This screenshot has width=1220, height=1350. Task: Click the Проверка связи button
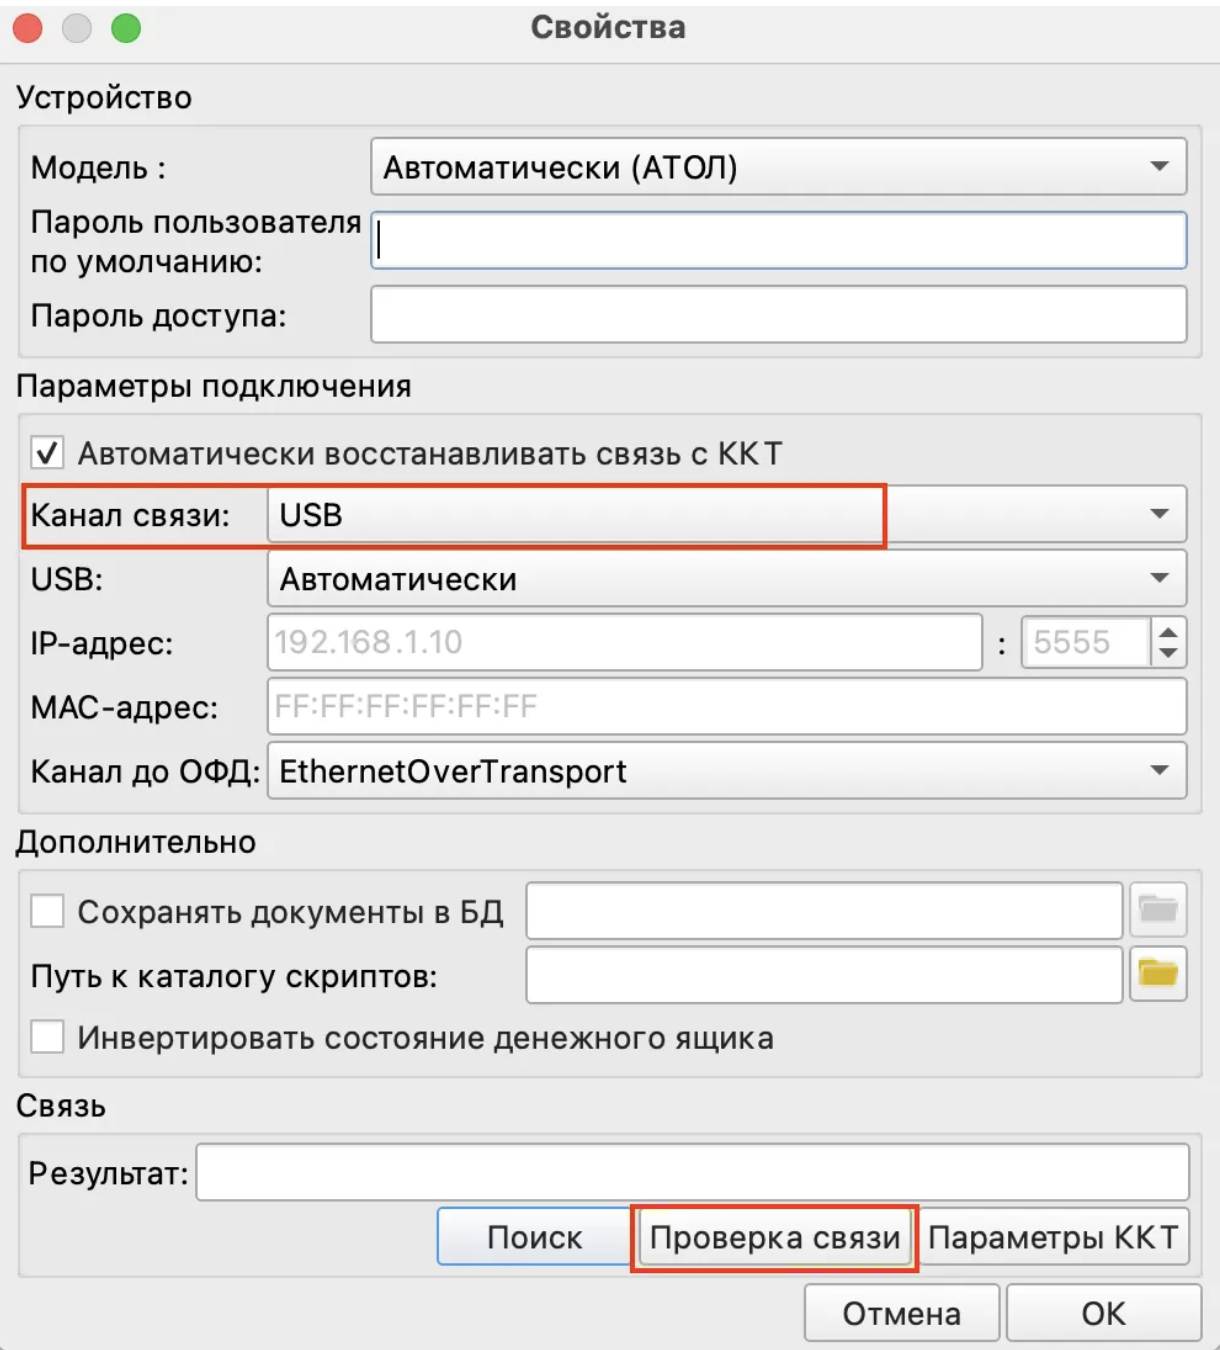tap(774, 1238)
